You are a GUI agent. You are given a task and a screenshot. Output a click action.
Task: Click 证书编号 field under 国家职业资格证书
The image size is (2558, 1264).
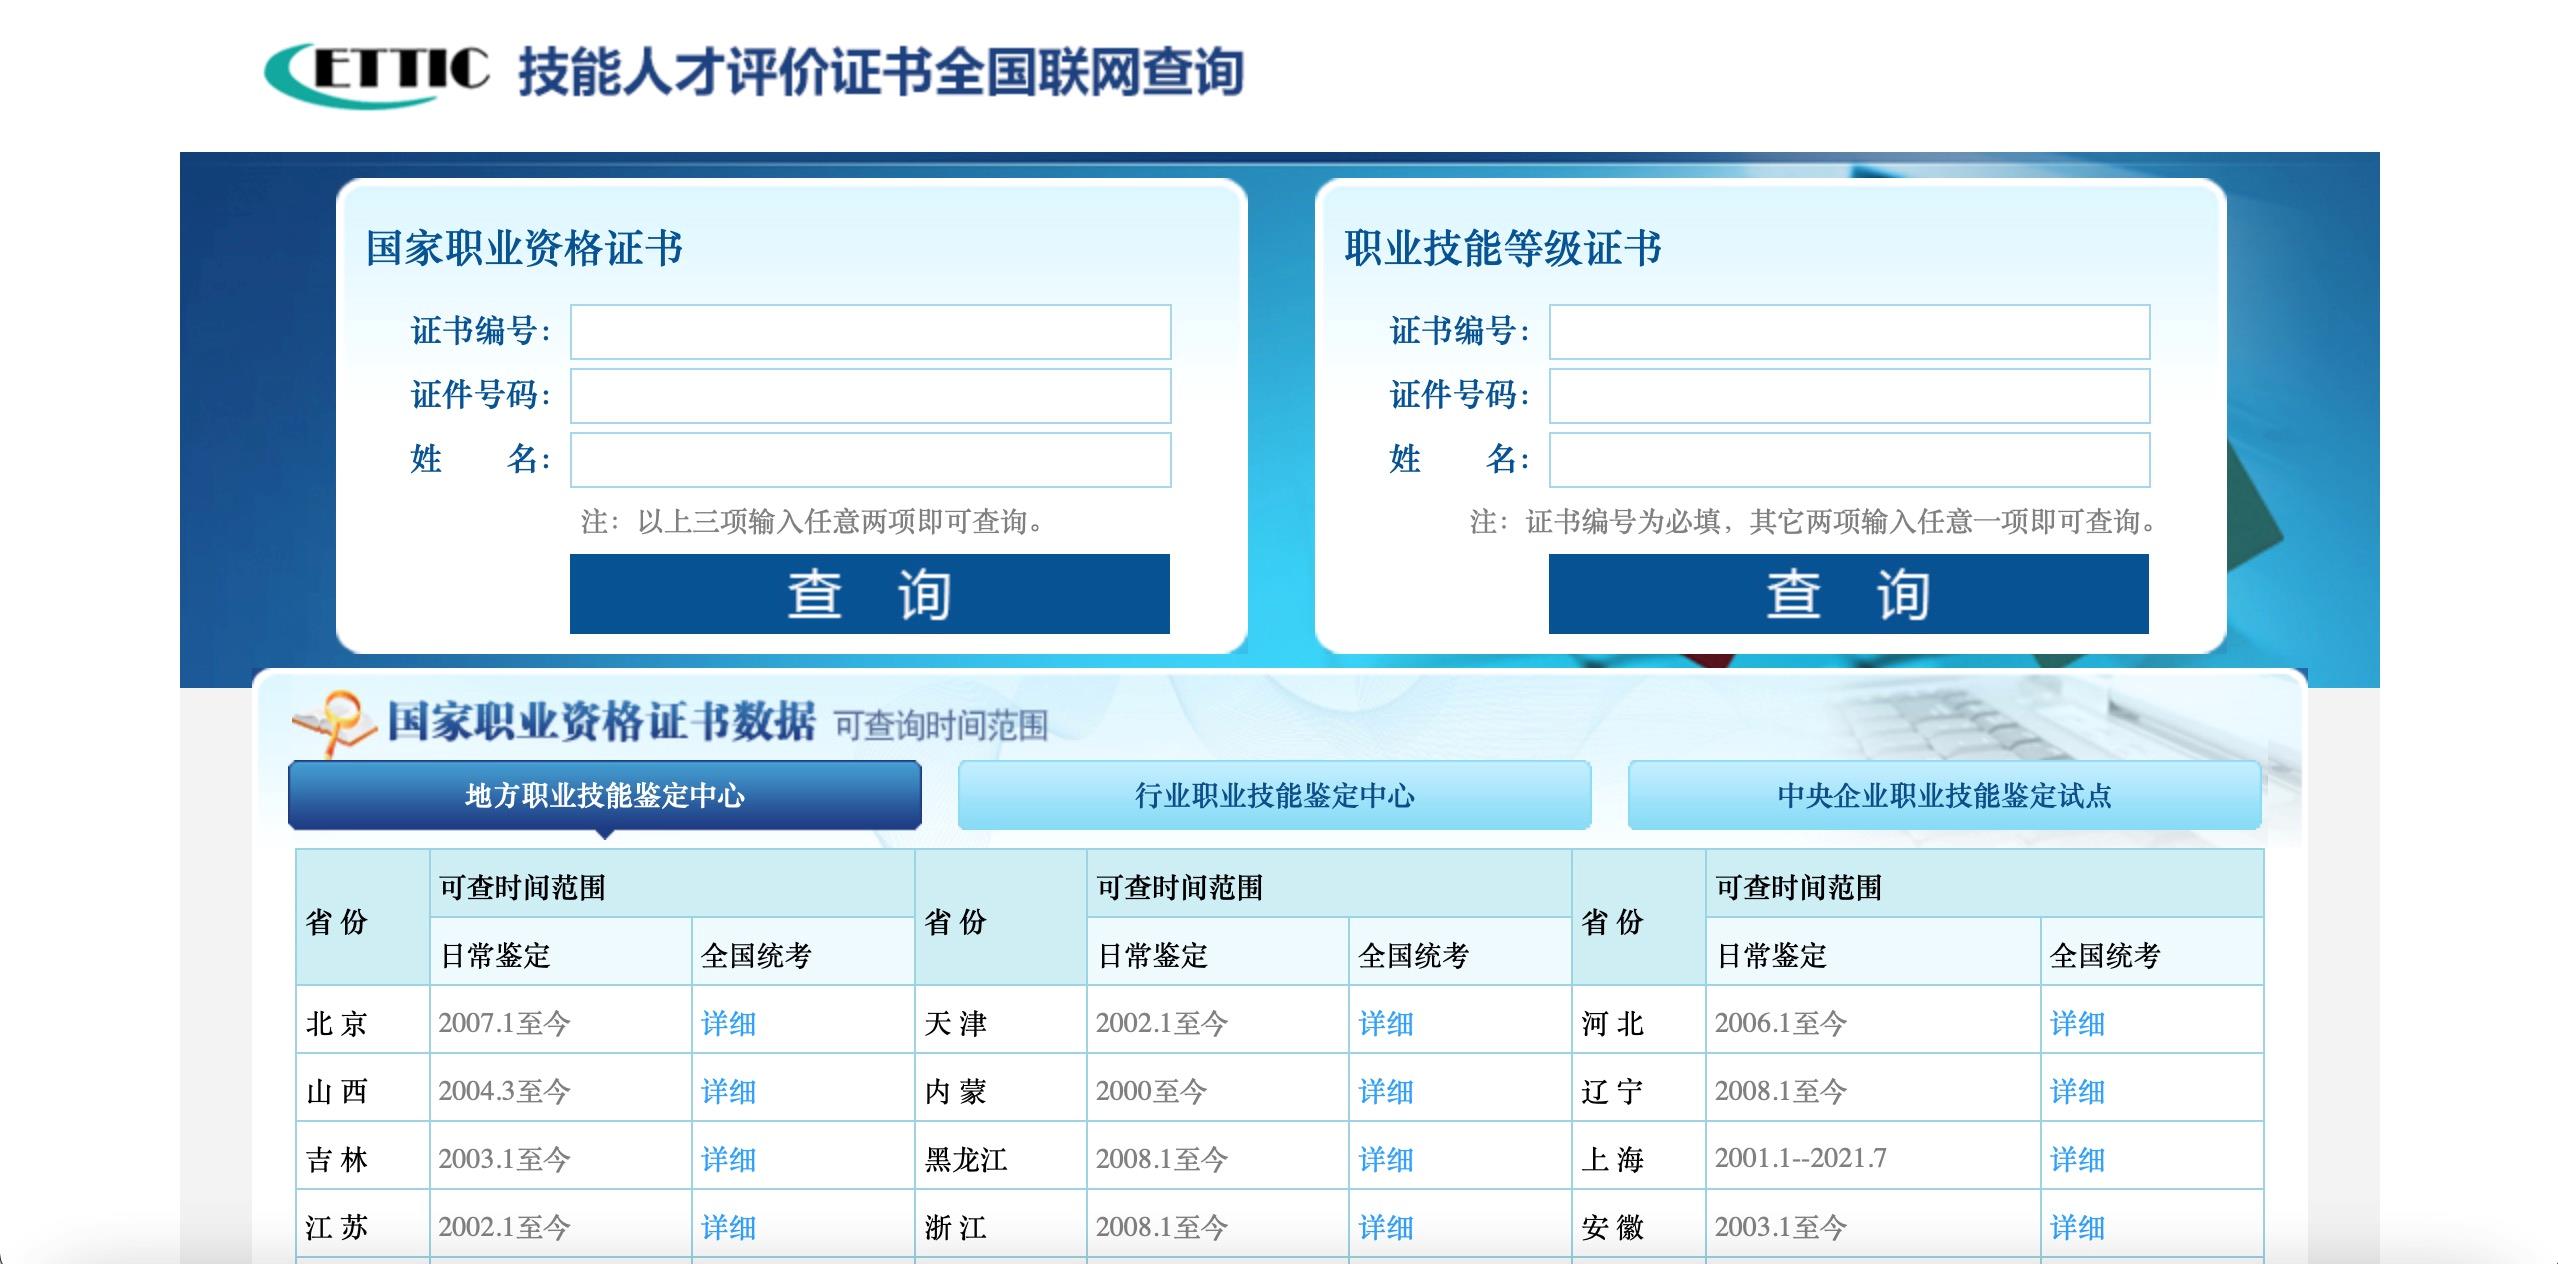[870, 332]
